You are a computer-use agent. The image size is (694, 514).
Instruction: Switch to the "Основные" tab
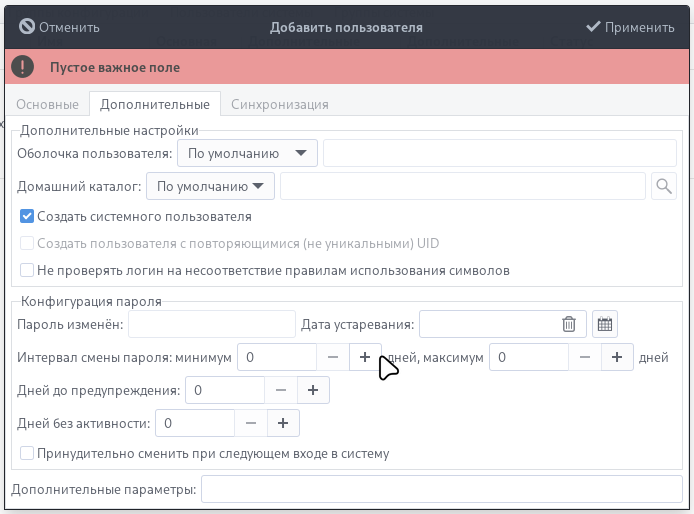[48, 104]
